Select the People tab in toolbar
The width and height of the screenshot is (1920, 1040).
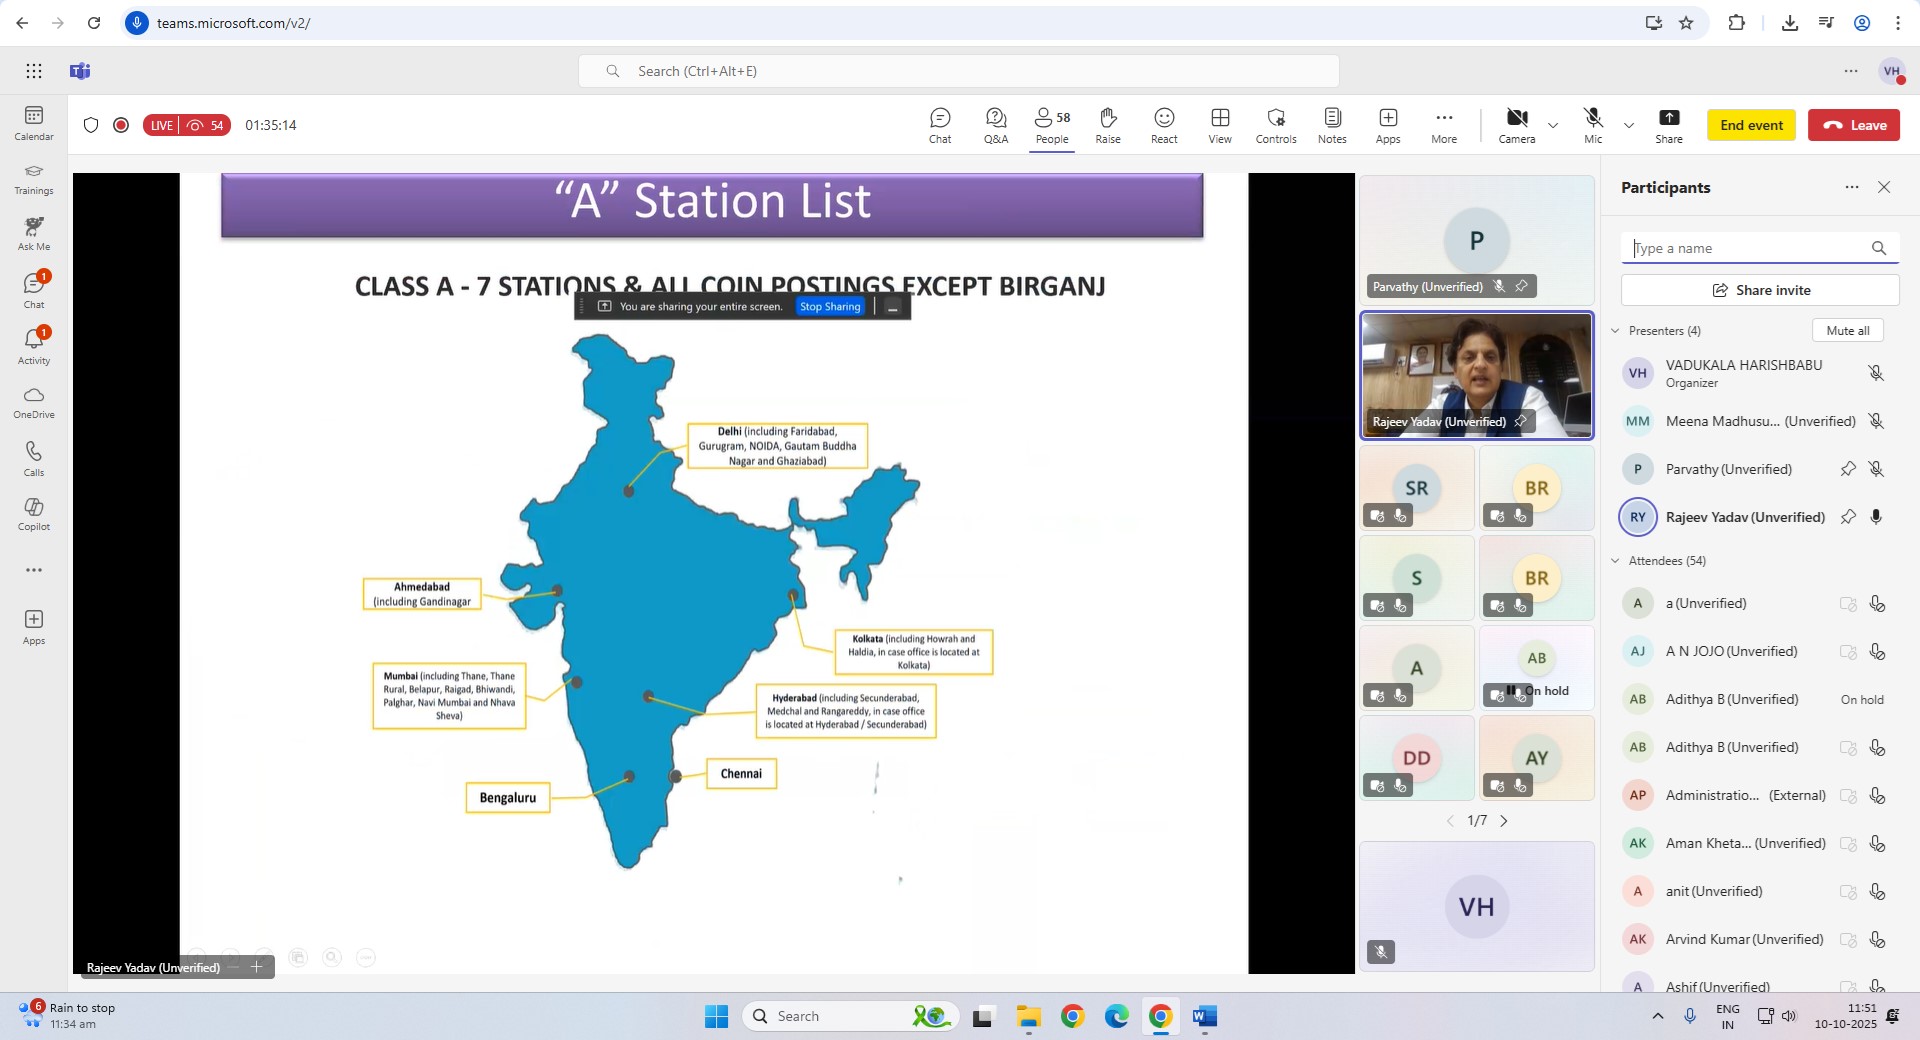1051,125
